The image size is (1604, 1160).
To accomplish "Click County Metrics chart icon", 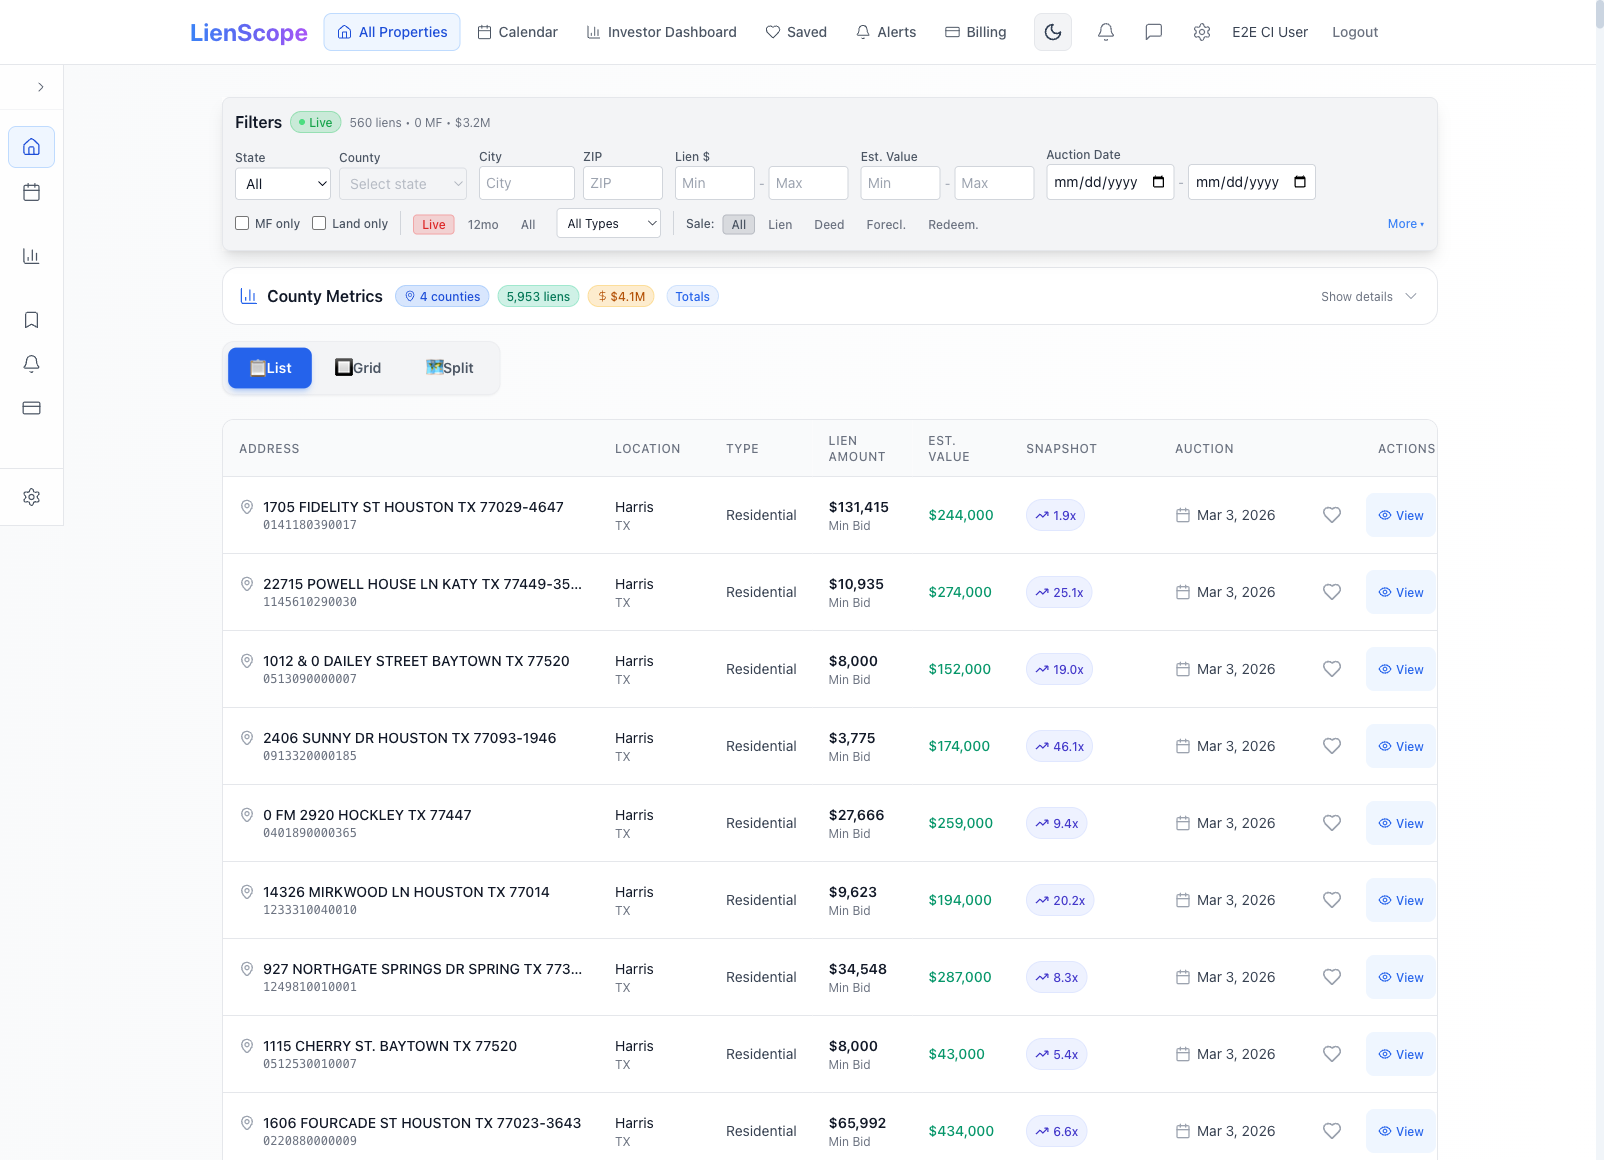I will click(248, 296).
